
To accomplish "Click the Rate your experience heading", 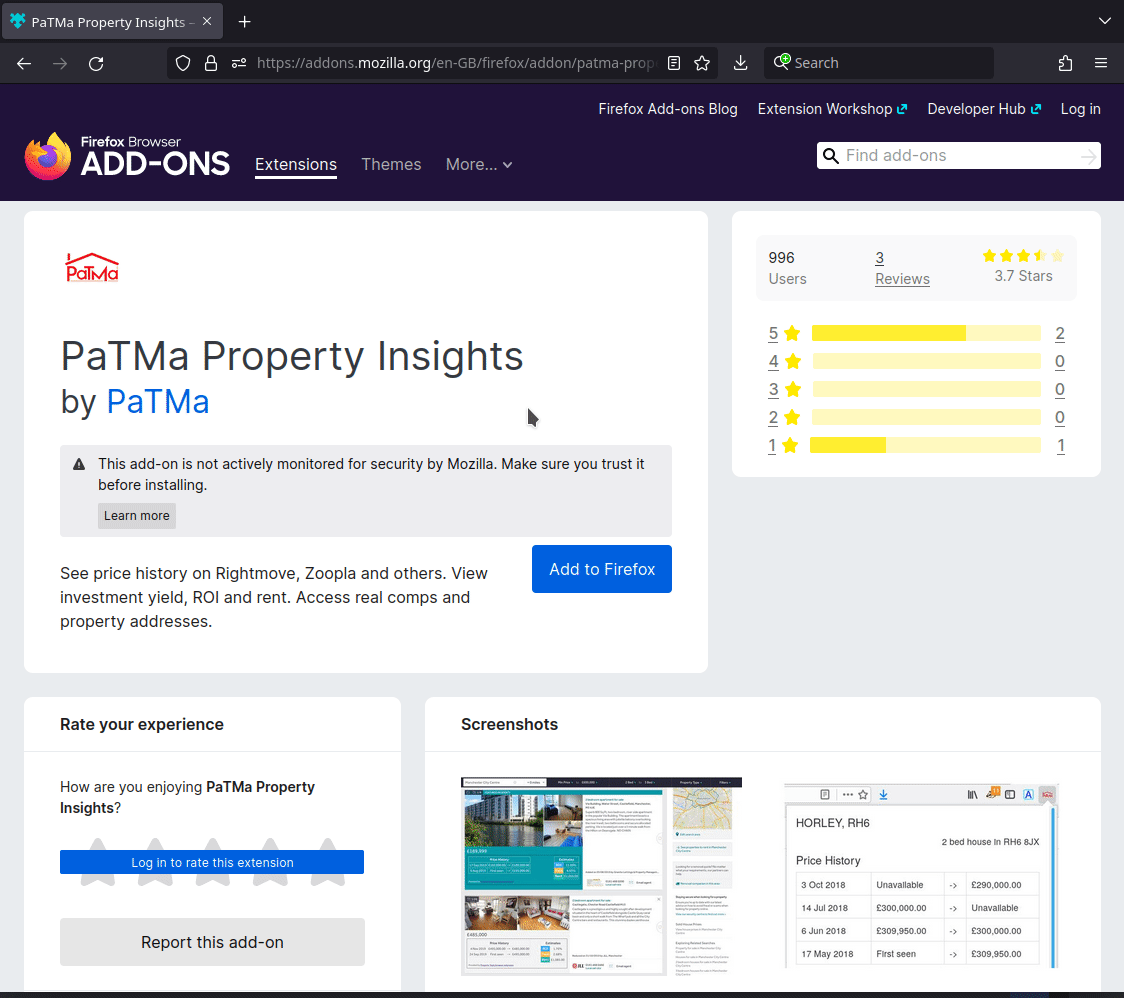I will pos(142,724).
